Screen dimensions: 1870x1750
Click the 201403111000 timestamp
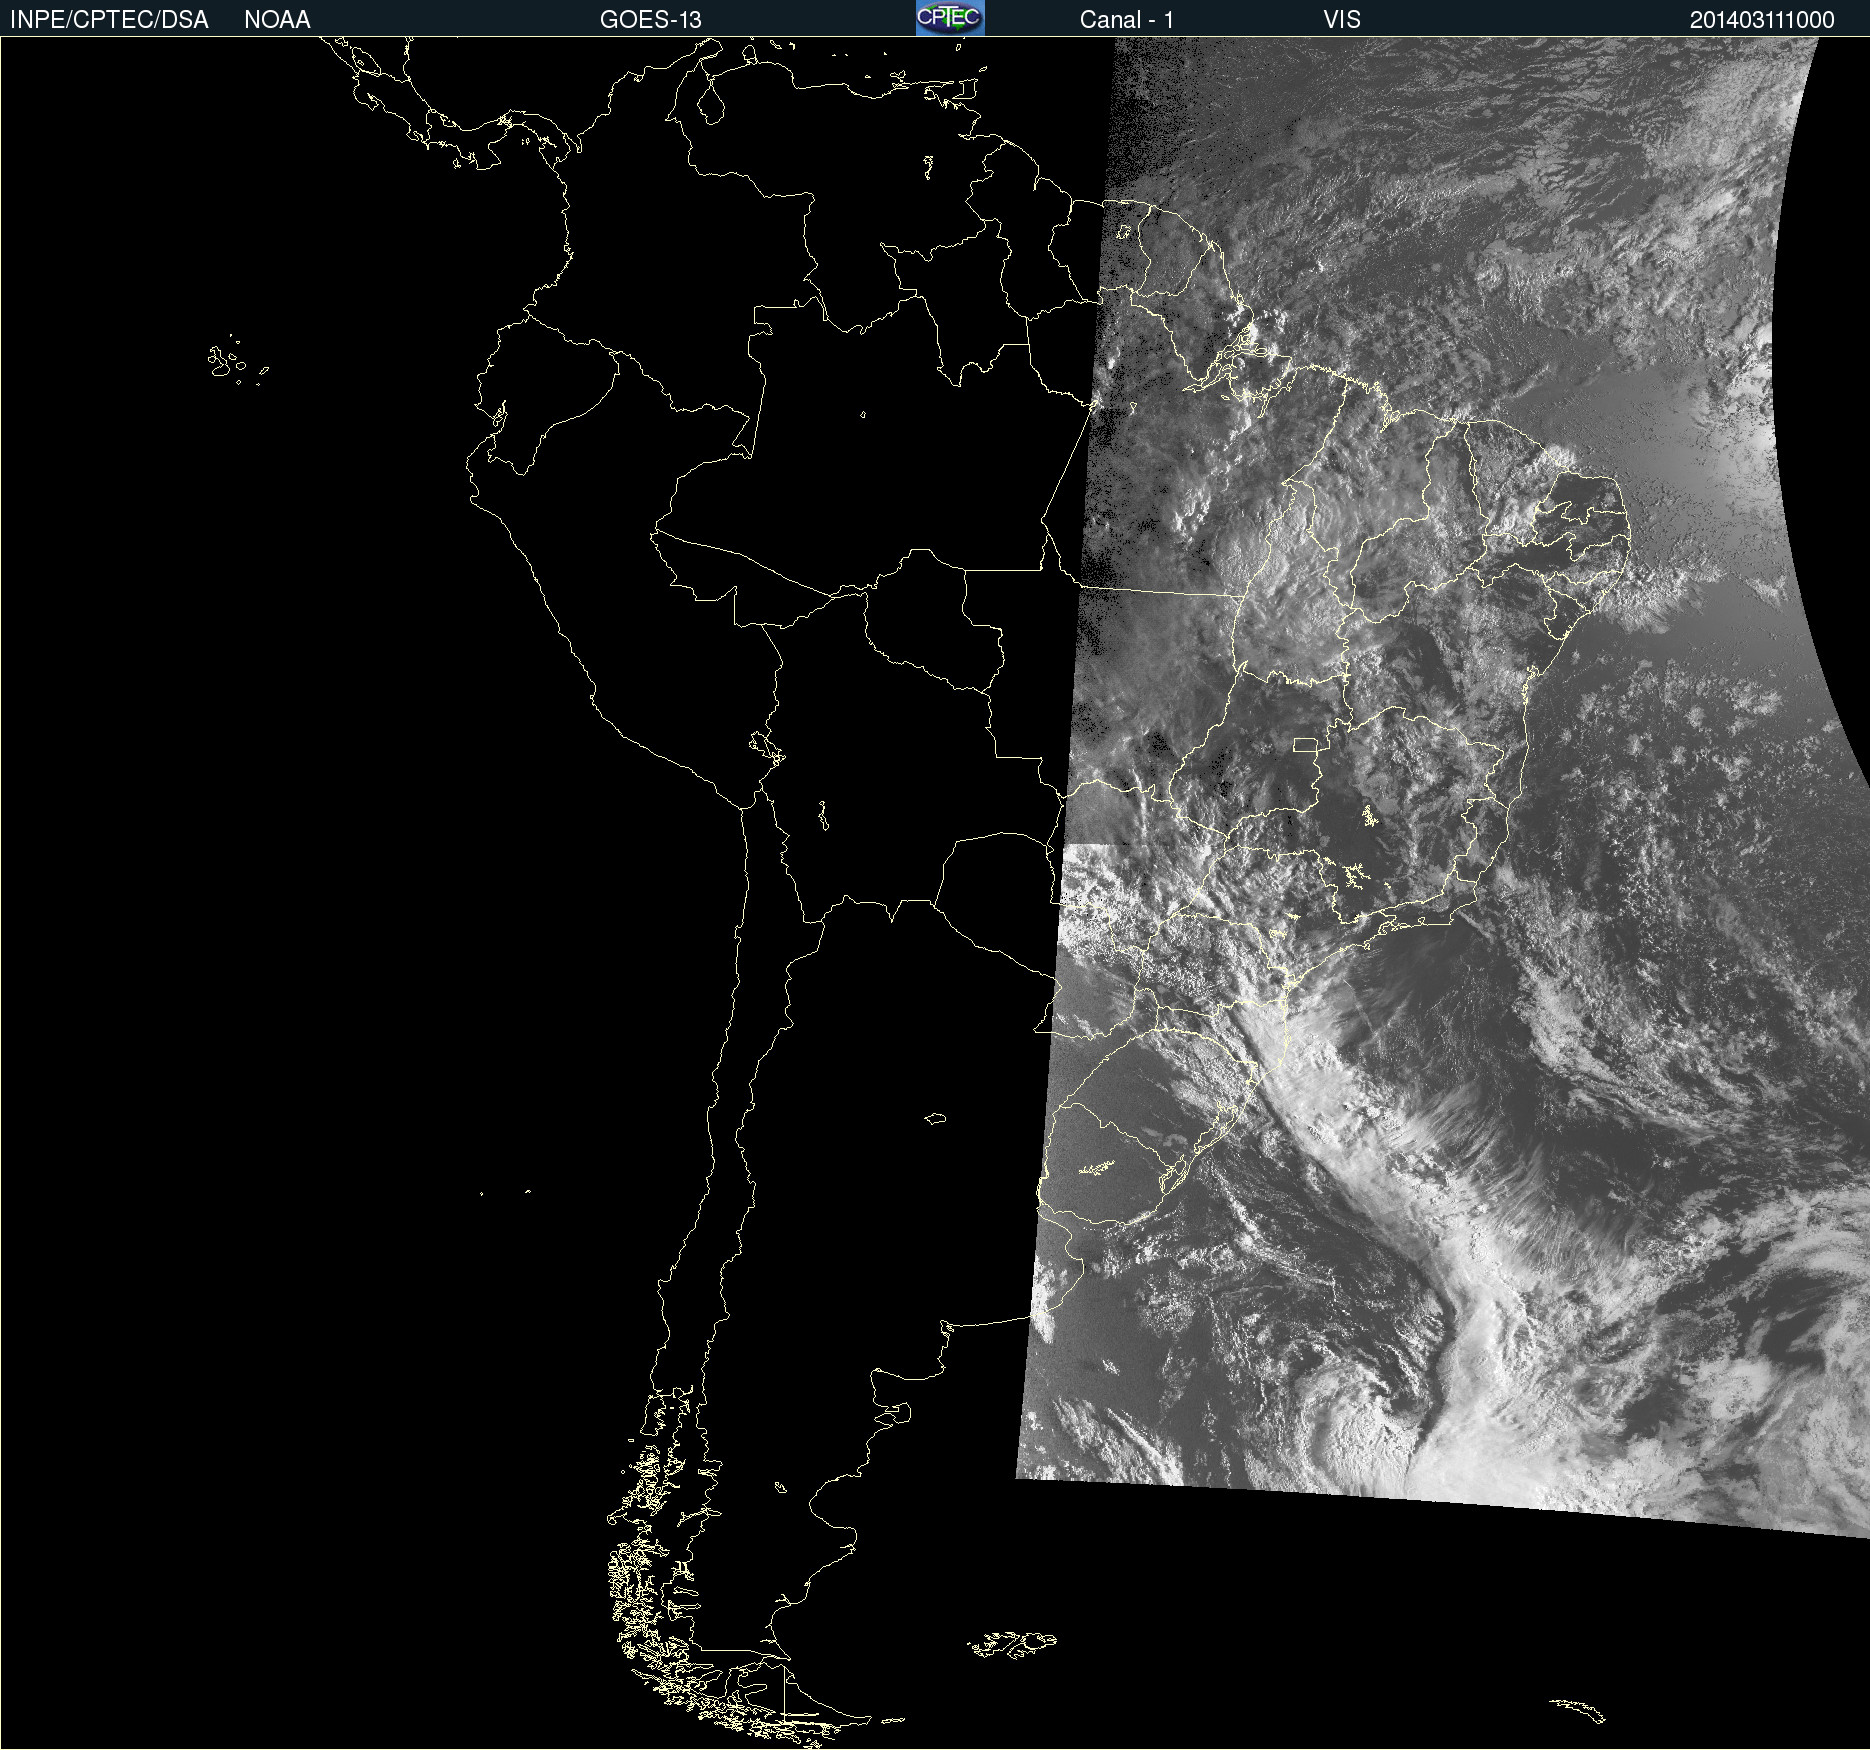pos(1762,20)
